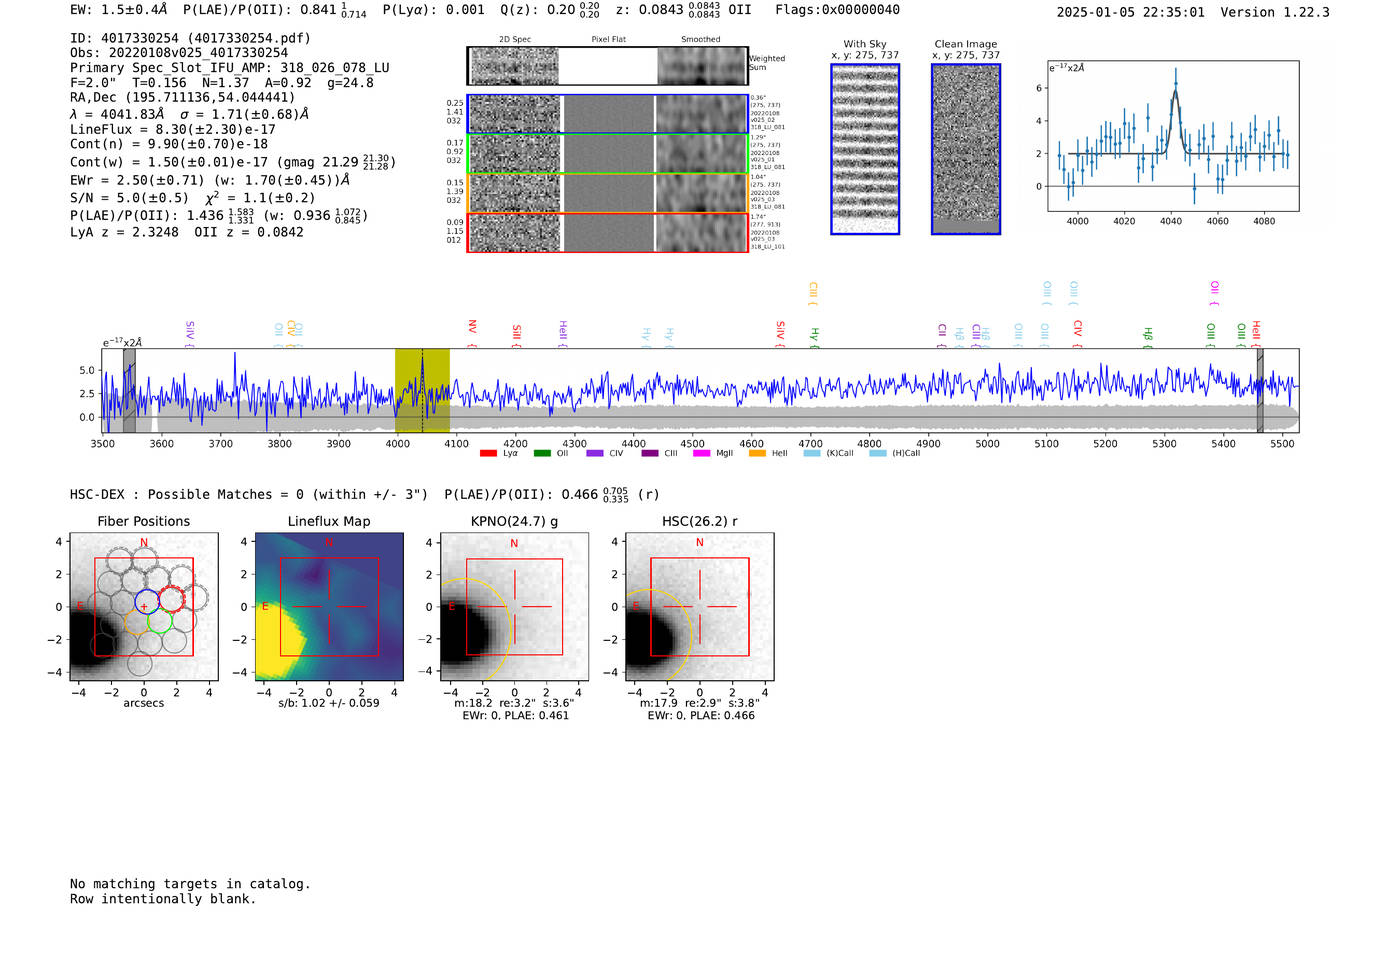Click the Weighted Sum 2D spectrum row
This screenshot has width=1400, height=953.
(607, 66)
